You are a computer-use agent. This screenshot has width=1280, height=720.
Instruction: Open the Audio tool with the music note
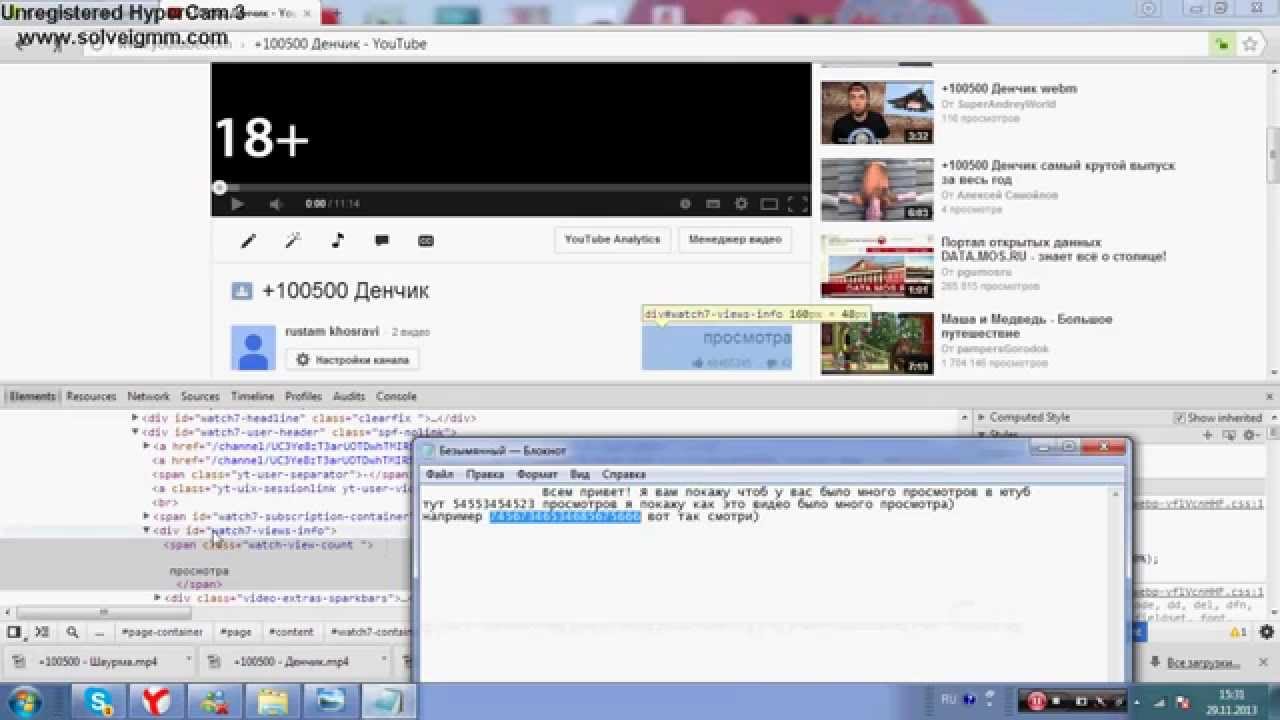pyautogui.click(x=337, y=240)
